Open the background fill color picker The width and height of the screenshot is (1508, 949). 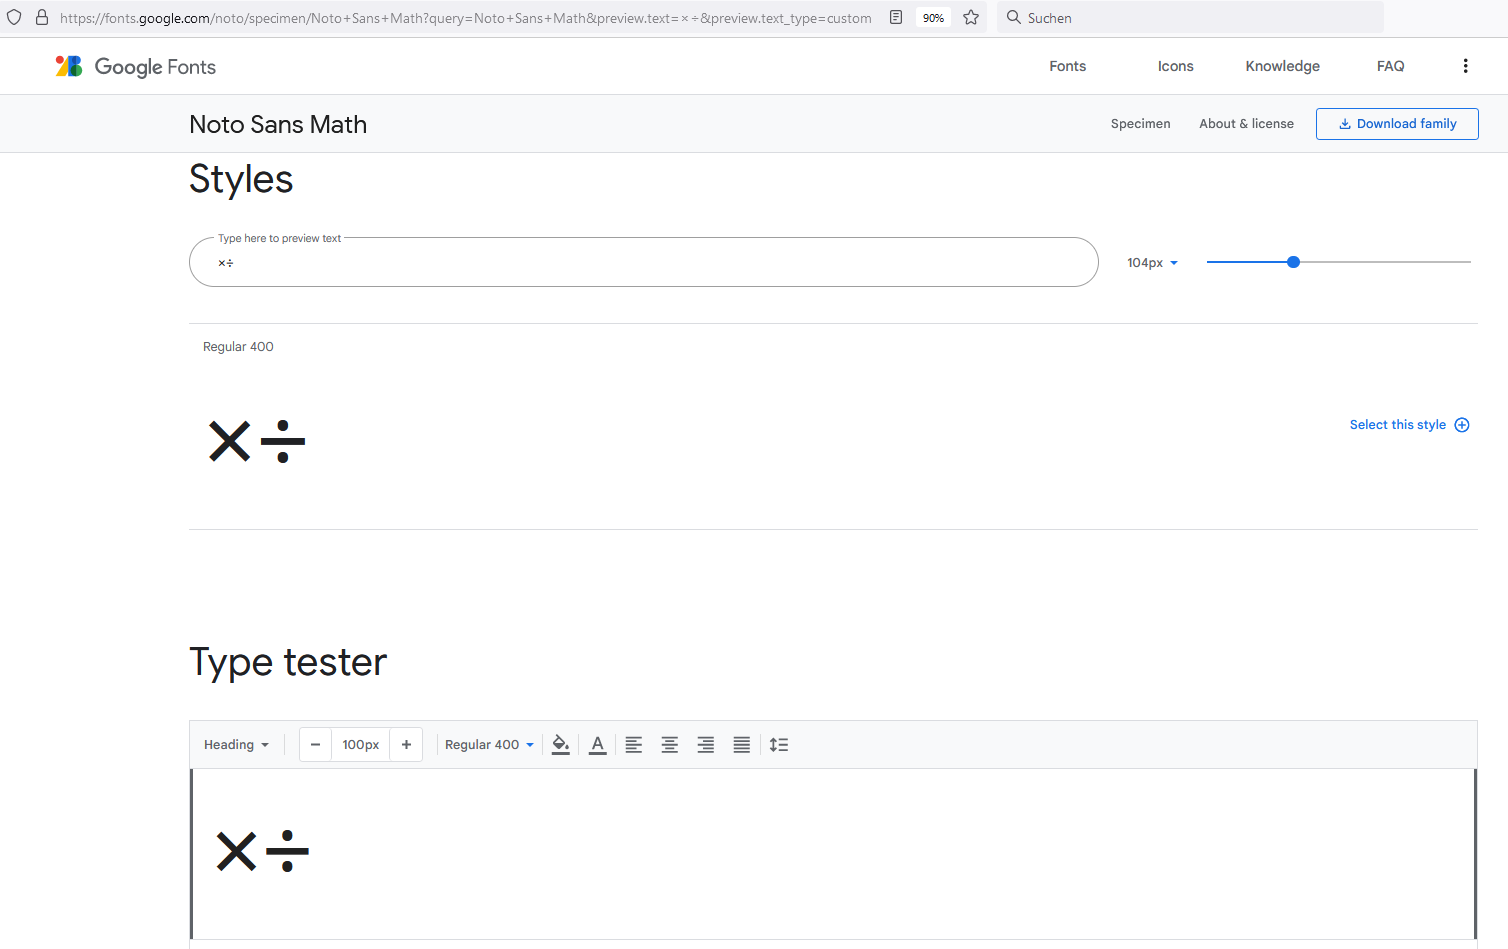click(x=560, y=744)
